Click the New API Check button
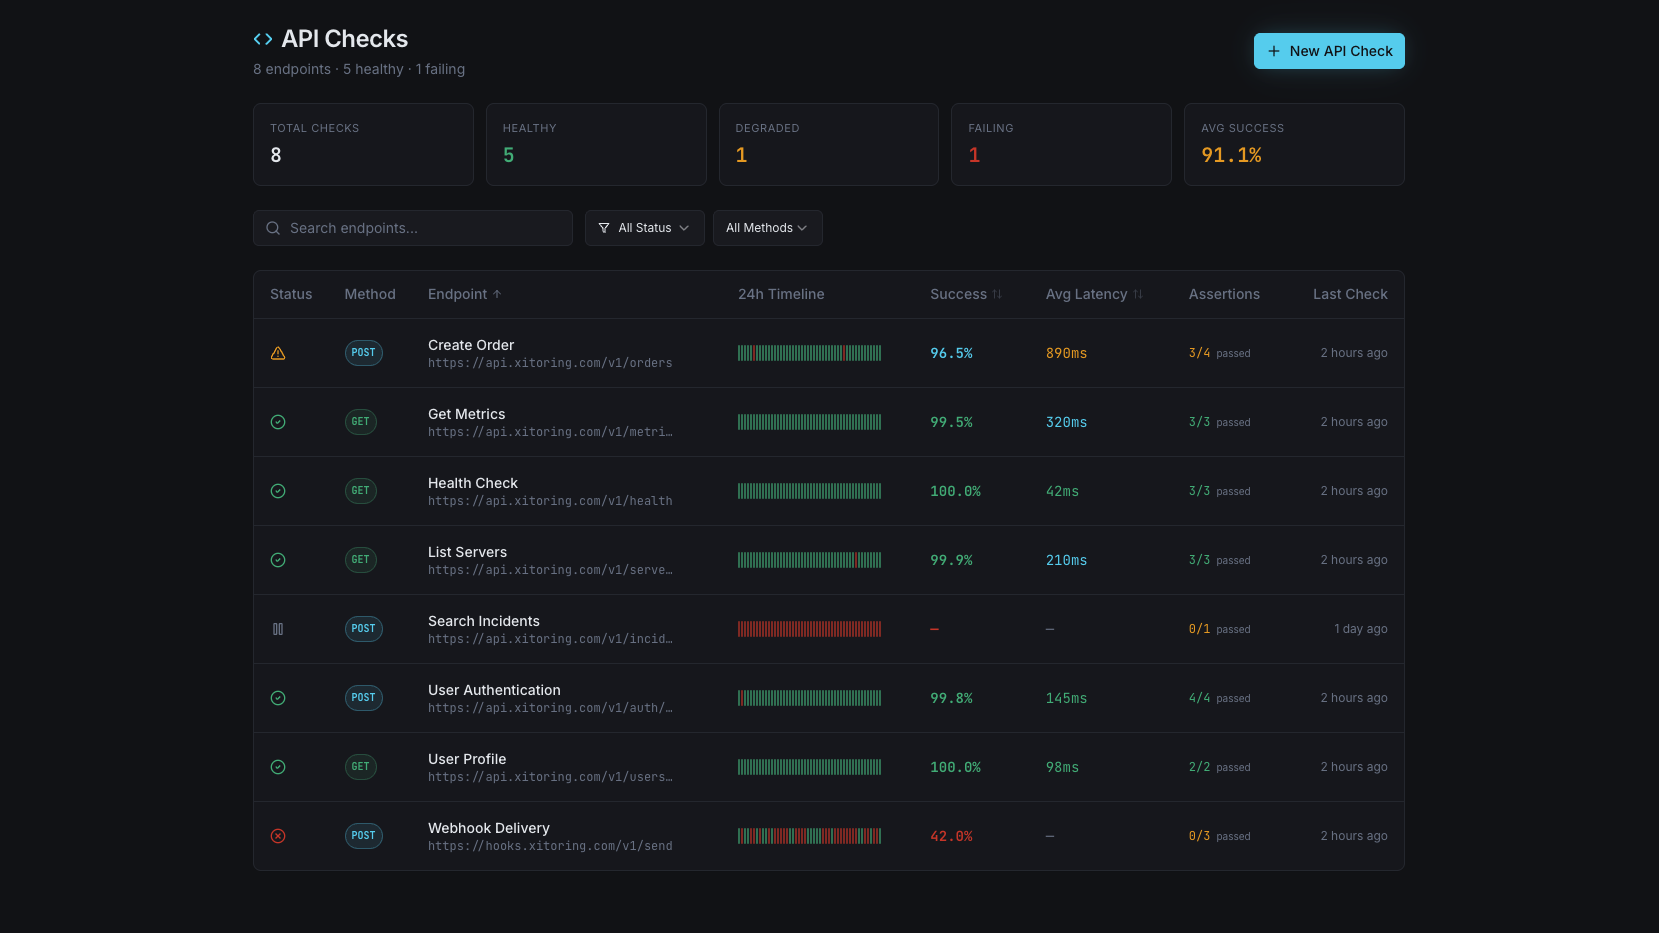 click(1328, 51)
